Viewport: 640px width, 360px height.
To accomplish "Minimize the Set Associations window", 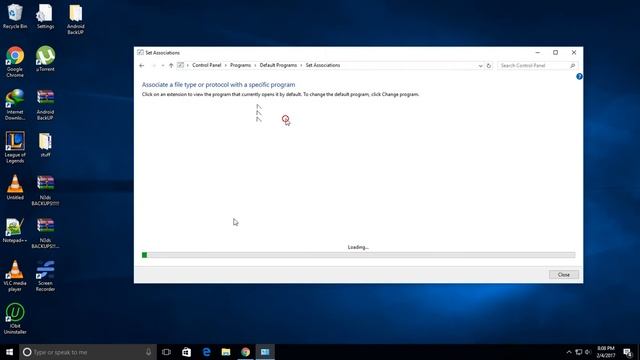I will click(x=538, y=53).
